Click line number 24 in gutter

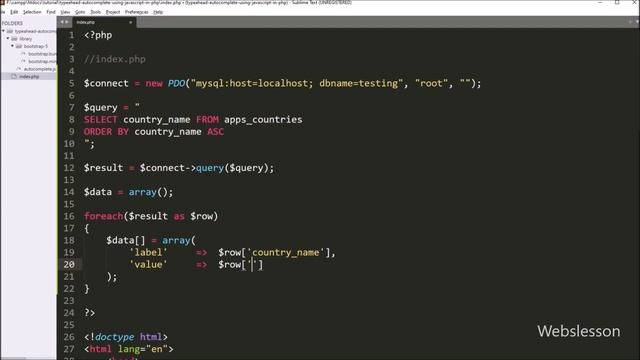[69, 313]
